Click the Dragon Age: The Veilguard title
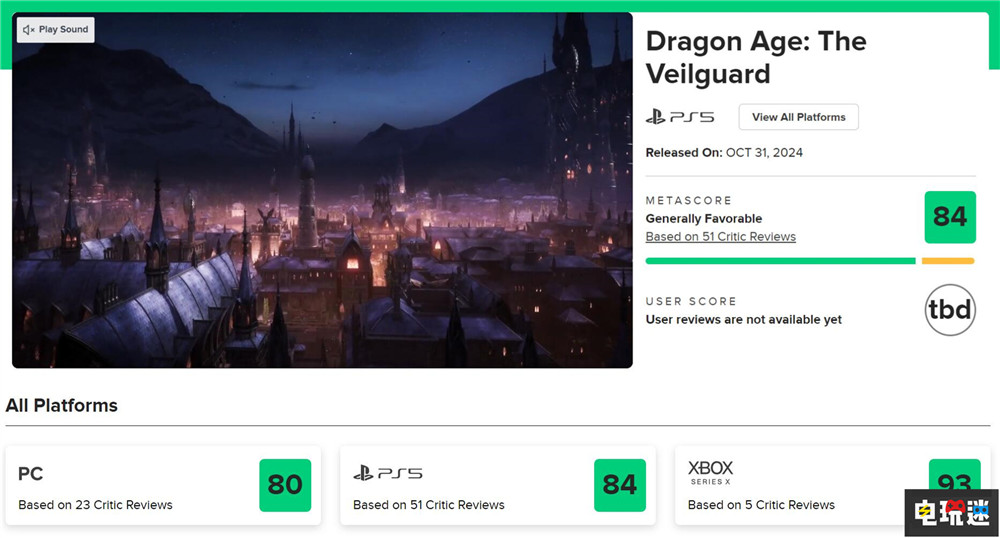1000x538 pixels. click(756, 57)
